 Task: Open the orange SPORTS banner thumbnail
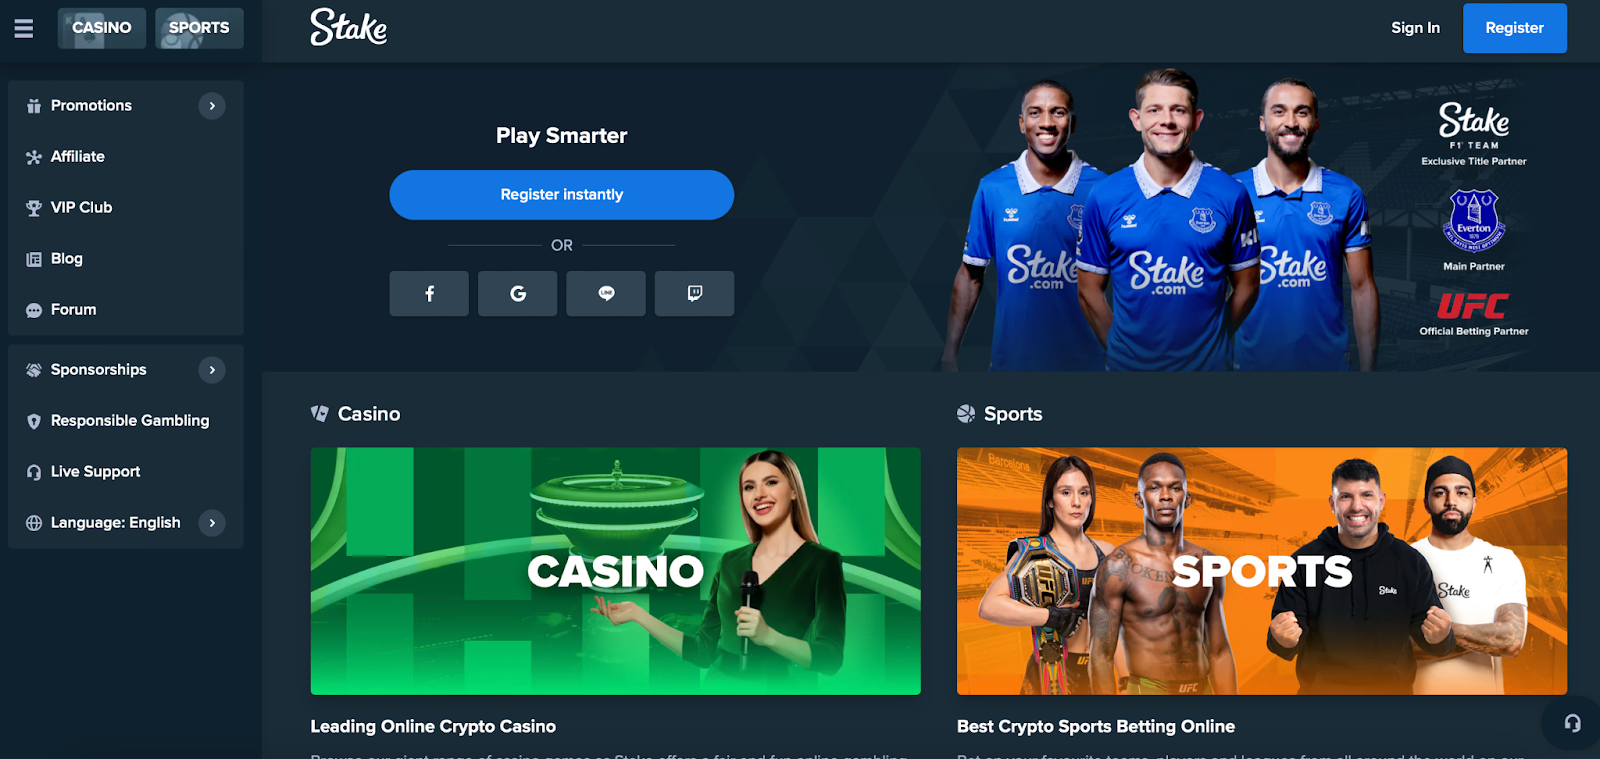tap(1262, 571)
